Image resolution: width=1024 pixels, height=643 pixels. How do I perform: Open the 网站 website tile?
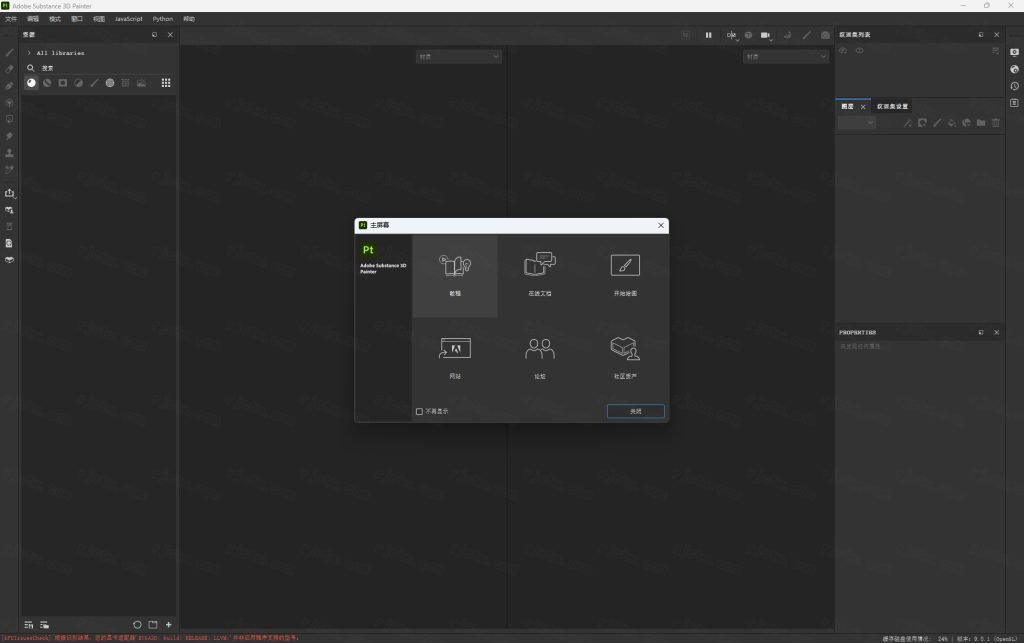(x=455, y=358)
